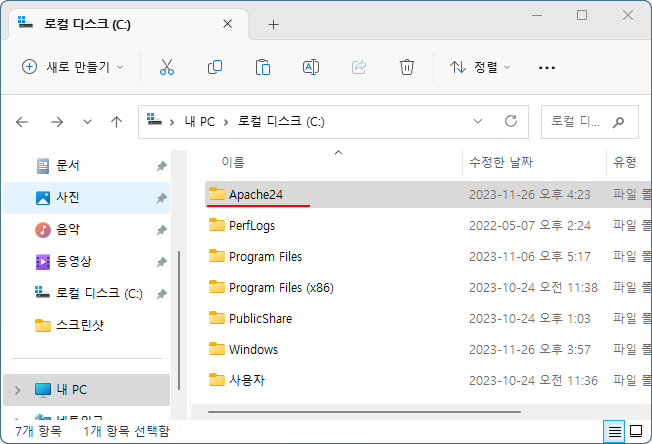The height and width of the screenshot is (444, 652).
Task: Click chevron before 내 PC in breadcrumb
Action: coord(172,122)
